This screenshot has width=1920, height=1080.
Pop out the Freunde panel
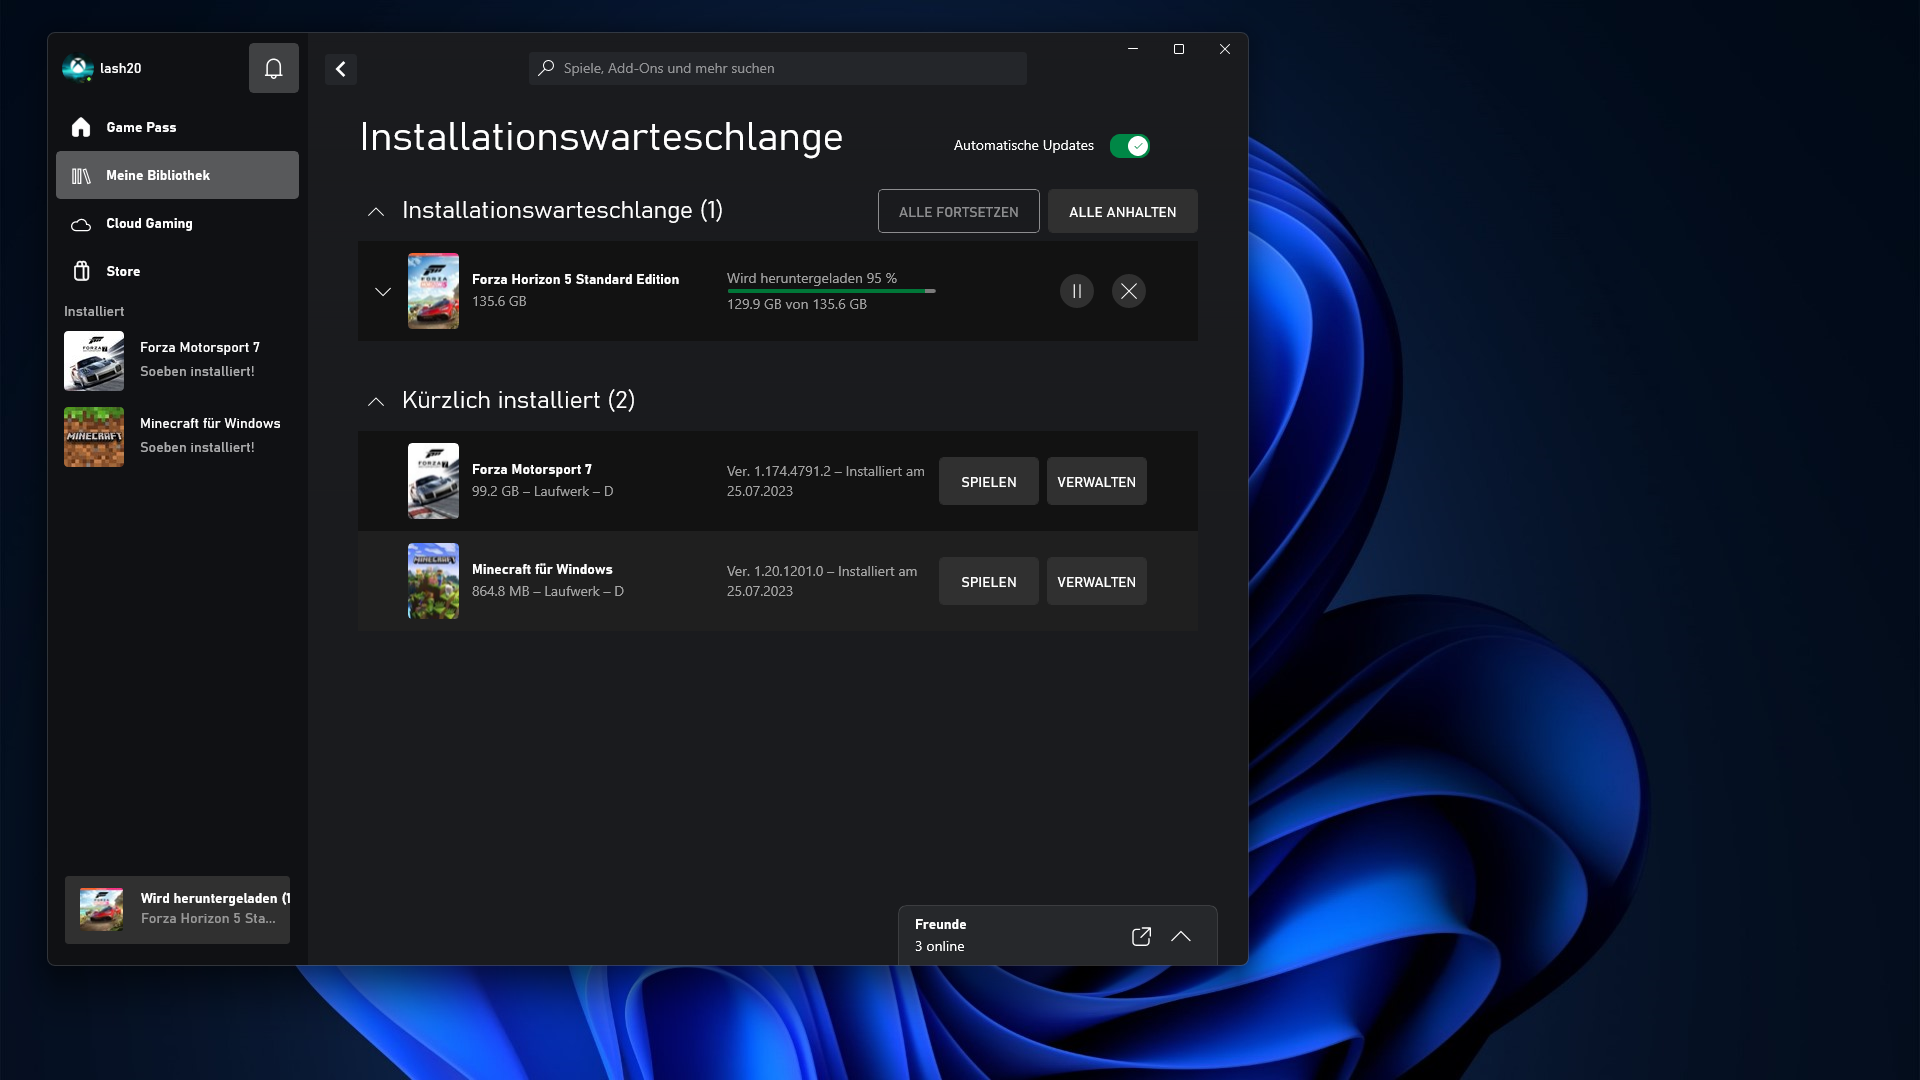pyautogui.click(x=1141, y=936)
